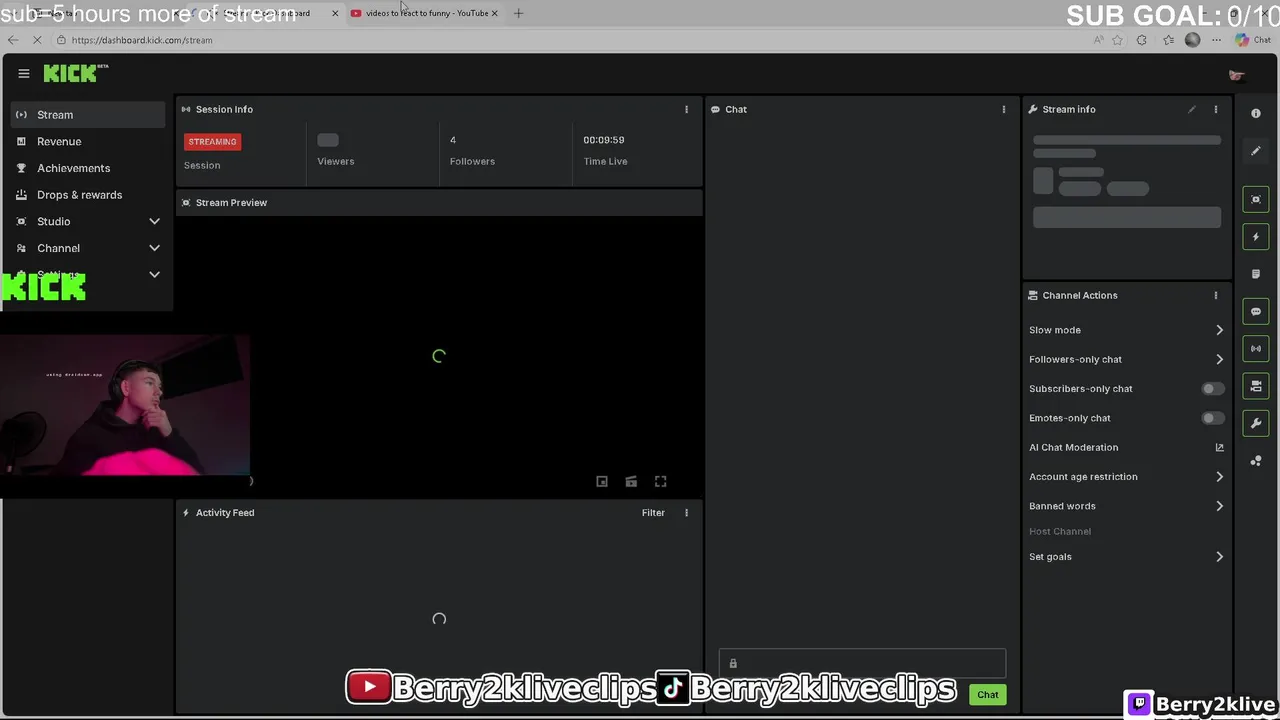Viewport: 1280px width, 720px height.
Task: Go back with the browser back arrow
Action: (13, 40)
